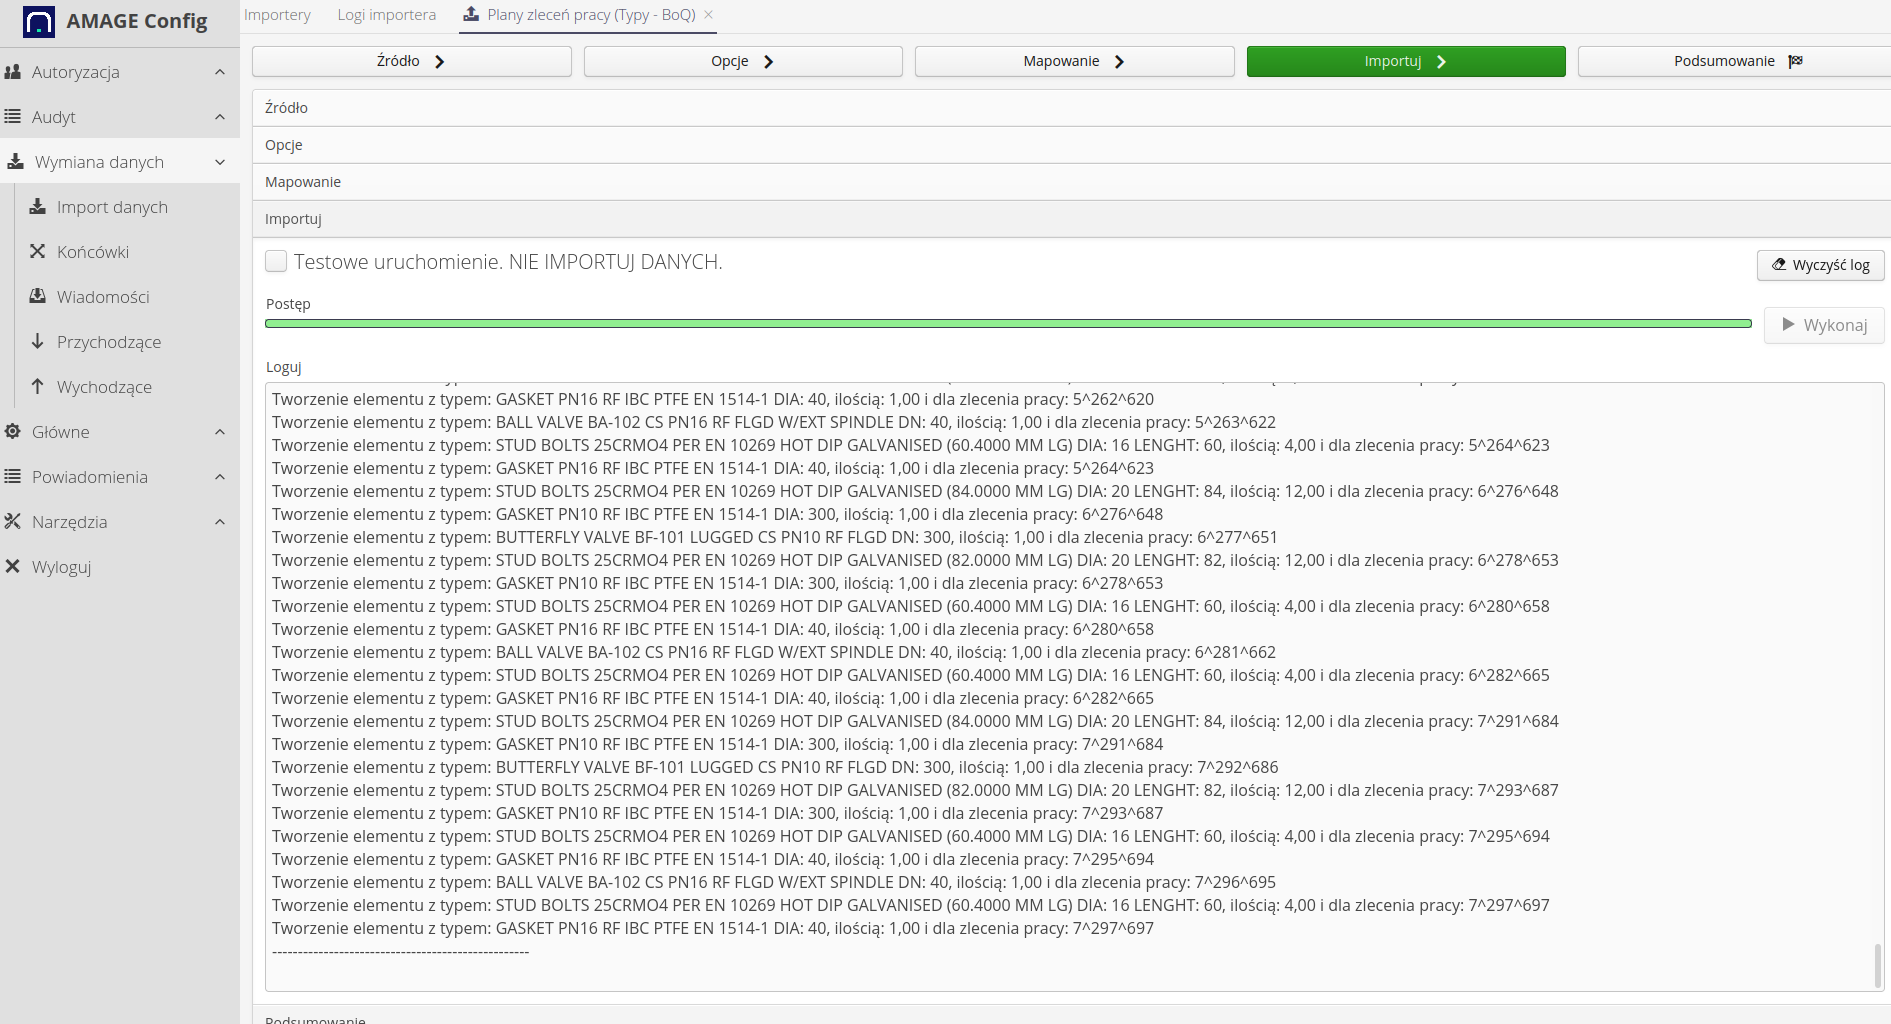Expand the Autoryzacja menu section
The height and width of the screenshot is (1024, 1891).
(x=219, y=72)
